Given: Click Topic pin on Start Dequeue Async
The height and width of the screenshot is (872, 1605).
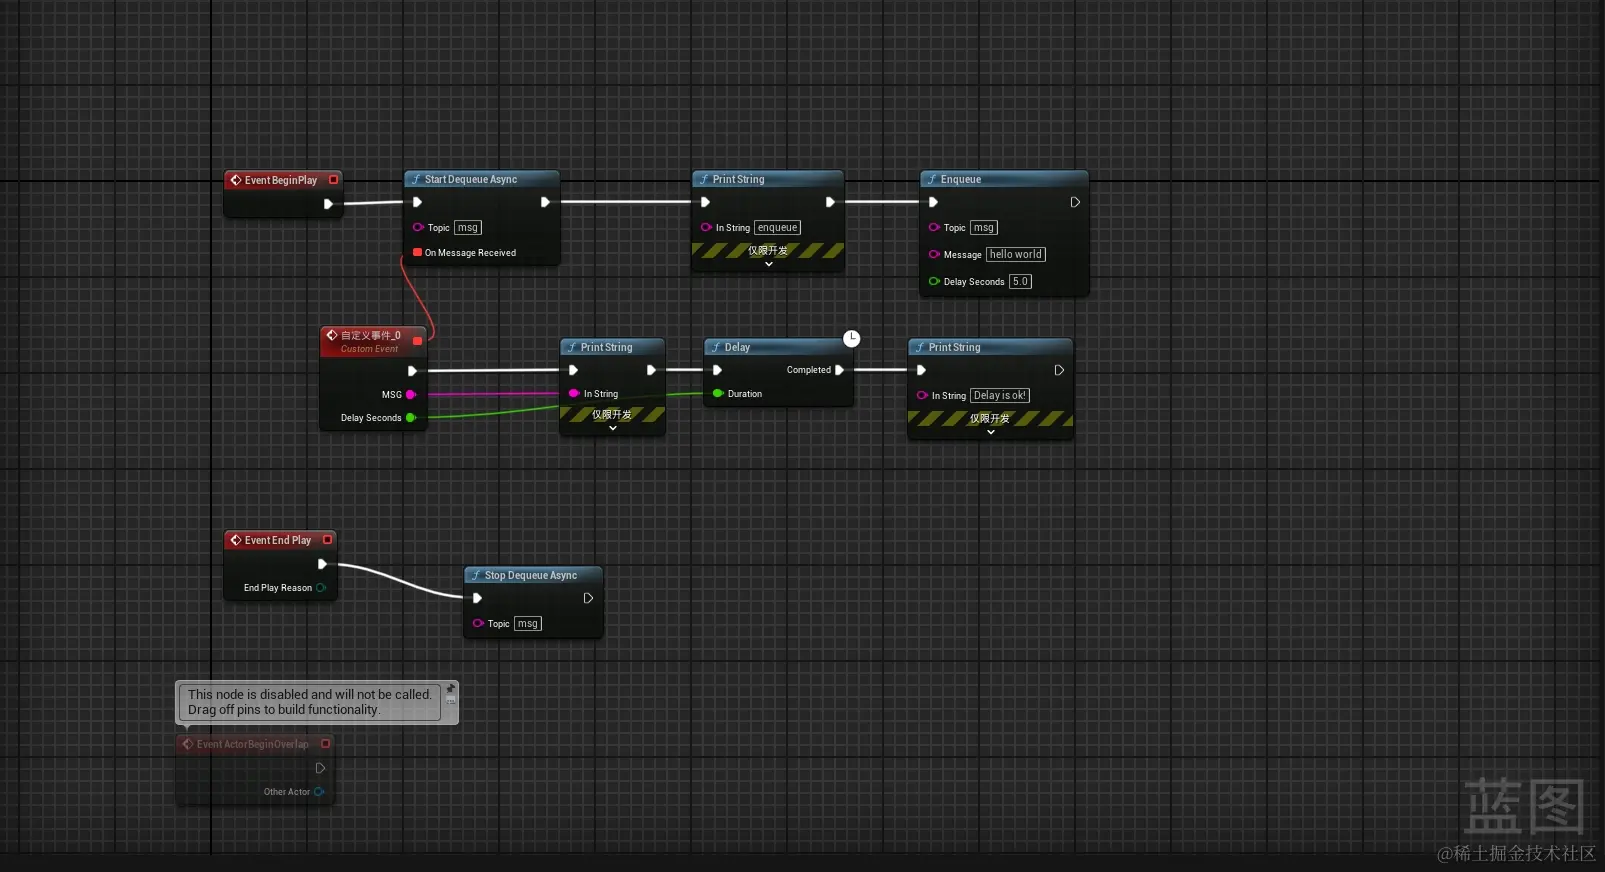Looking at the screenshot, I should click(x=418, y=227).
